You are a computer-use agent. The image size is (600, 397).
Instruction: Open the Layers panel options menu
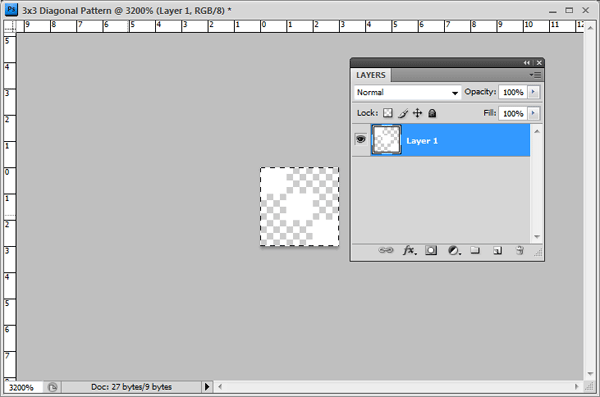pyautogui.click(x=536, y=75)
